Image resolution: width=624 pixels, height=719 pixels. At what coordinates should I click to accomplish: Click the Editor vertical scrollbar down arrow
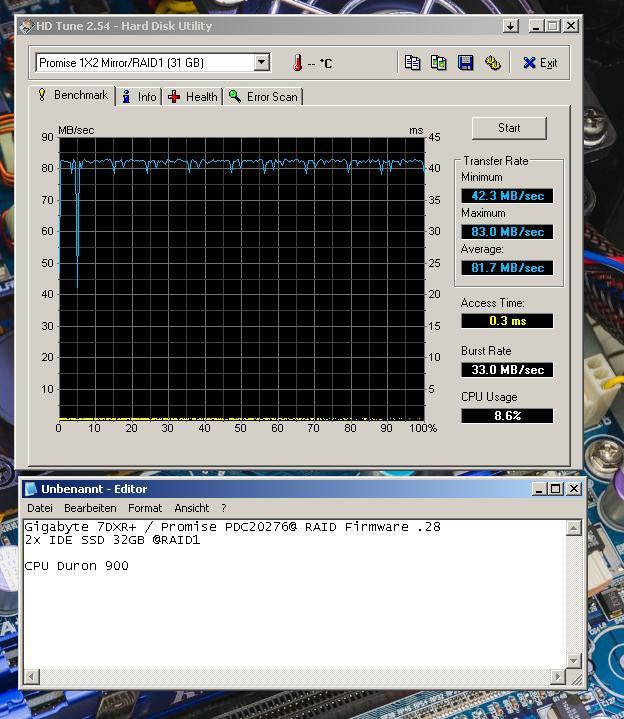coord(574,660)
